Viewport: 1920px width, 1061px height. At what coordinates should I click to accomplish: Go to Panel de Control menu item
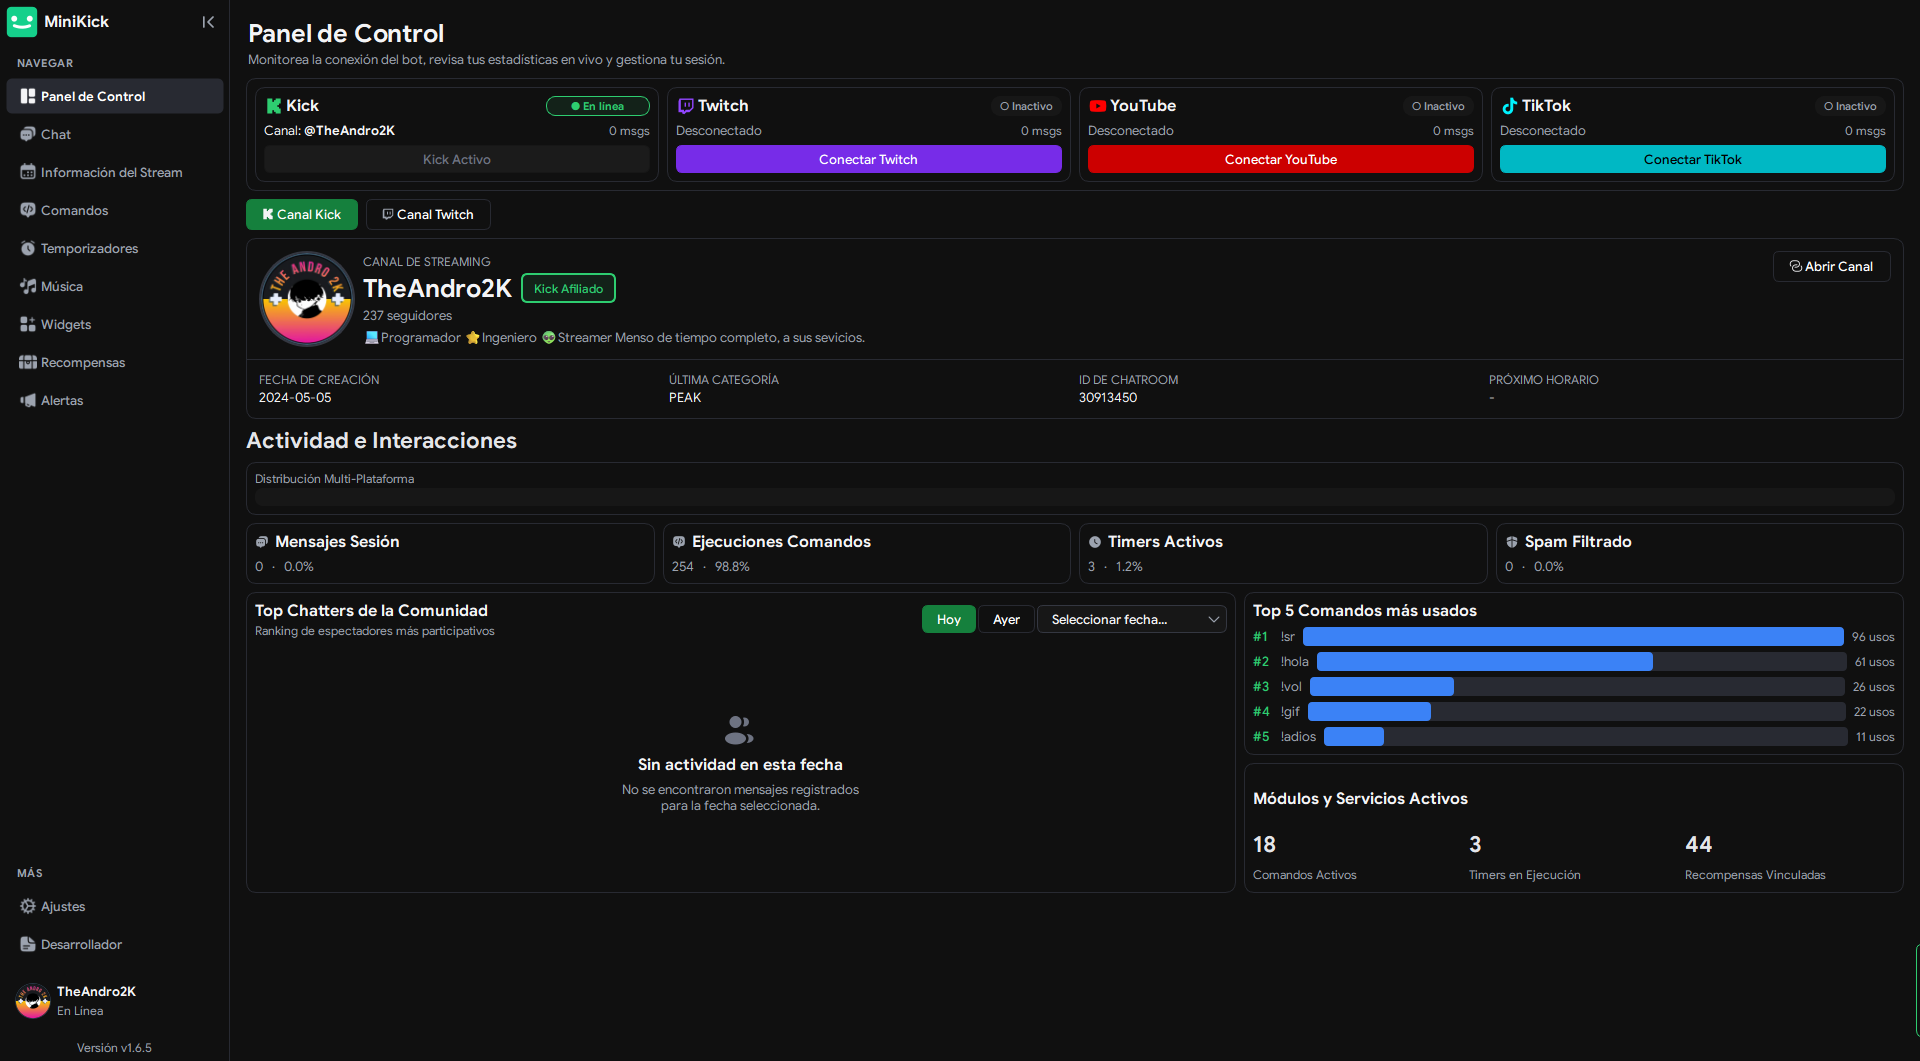[115, 96]
